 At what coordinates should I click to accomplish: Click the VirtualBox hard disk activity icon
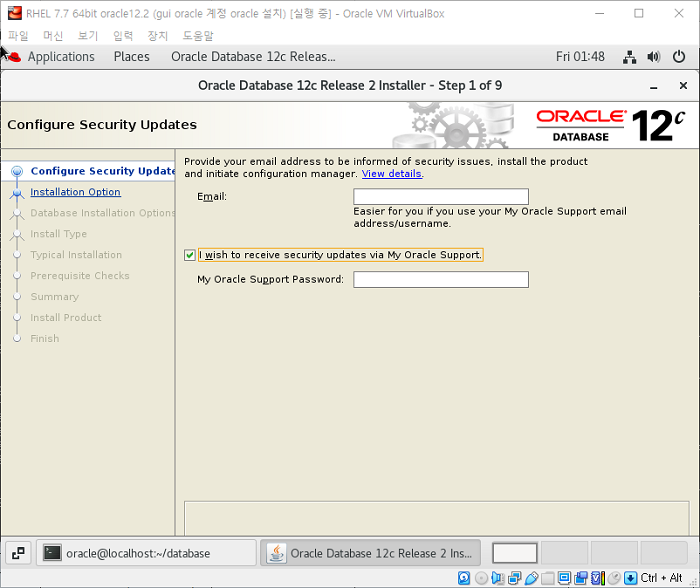pos(465,578)
